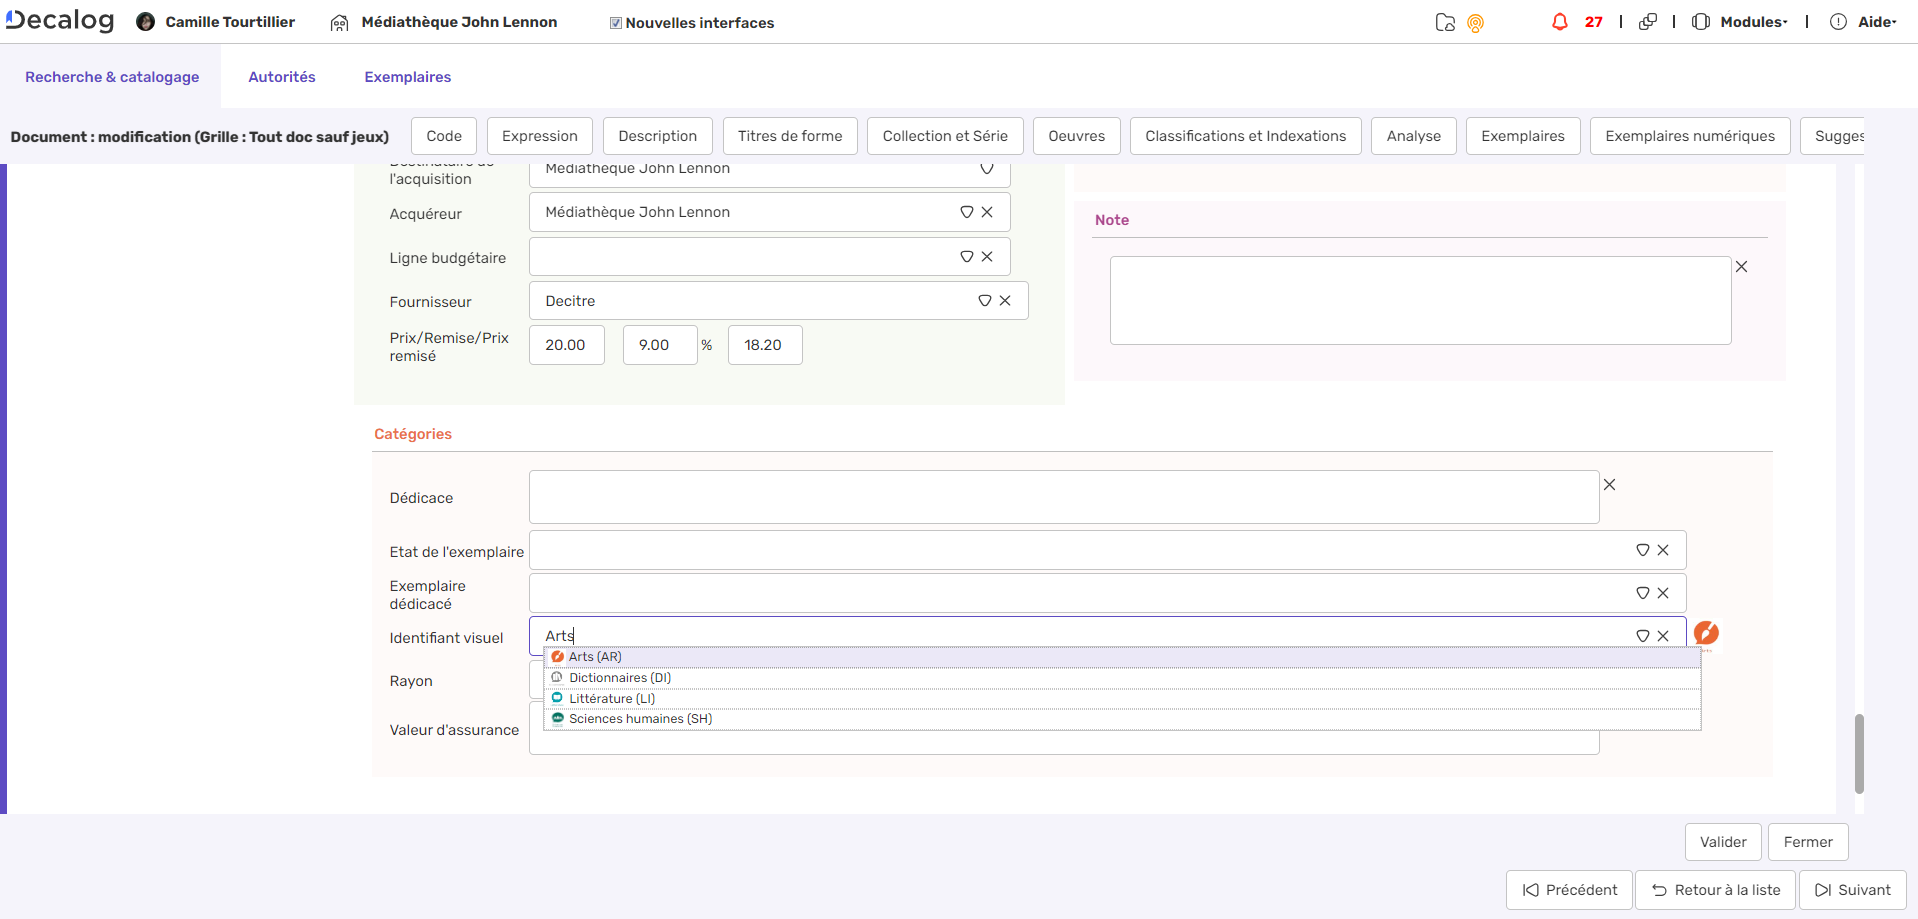Toggle the heart on Etat de l'exemplaire field

pyautogui.click(x=1643, y=549)
